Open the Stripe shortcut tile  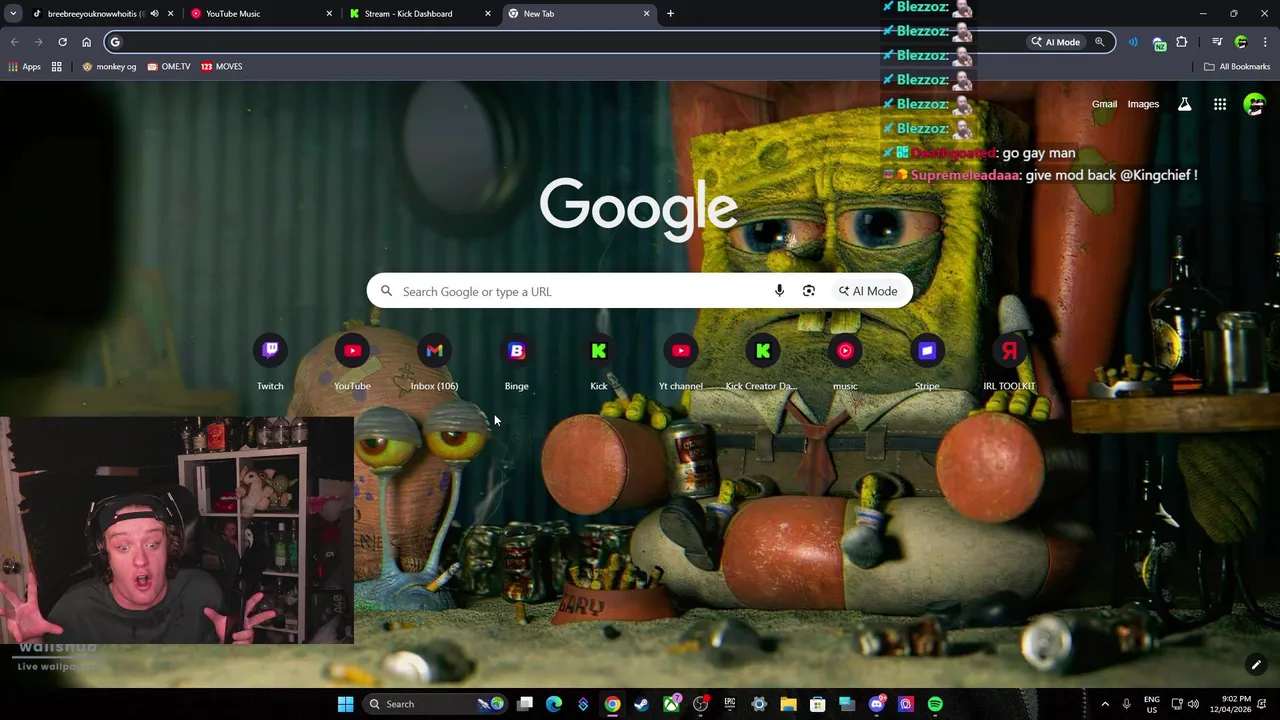tap(927, 363)
